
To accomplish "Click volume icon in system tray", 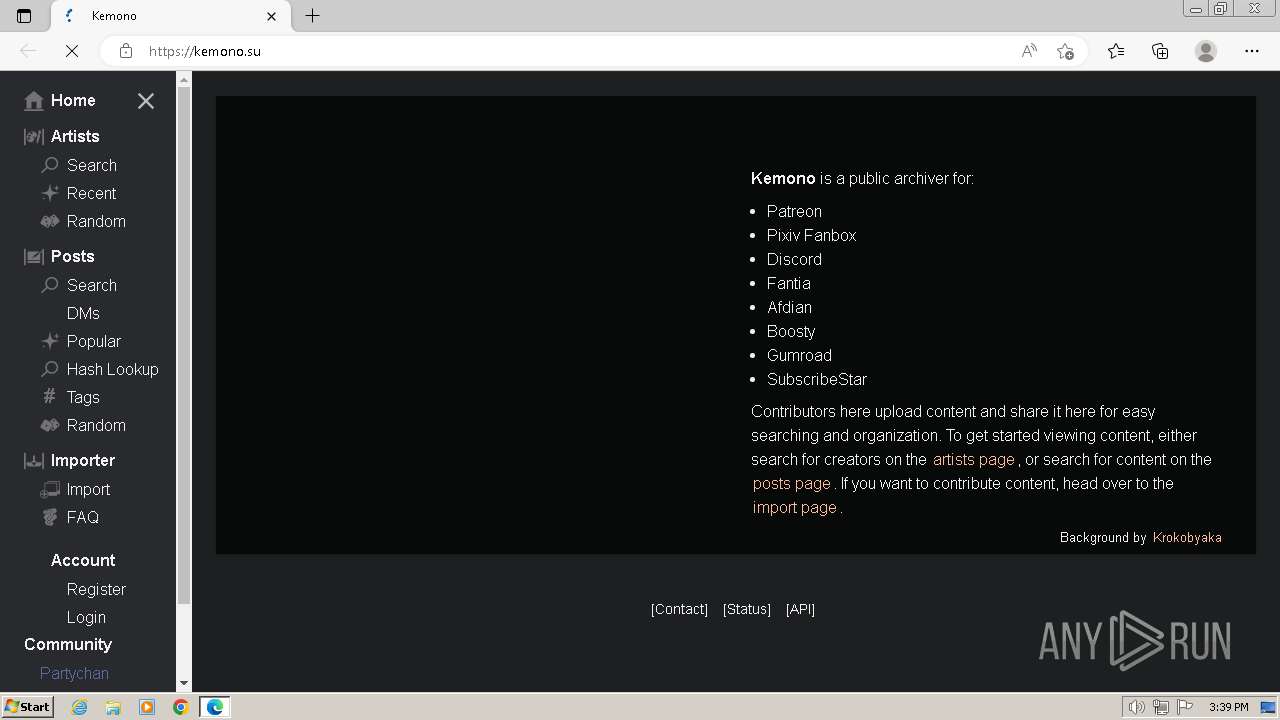I will [1136, 707].
